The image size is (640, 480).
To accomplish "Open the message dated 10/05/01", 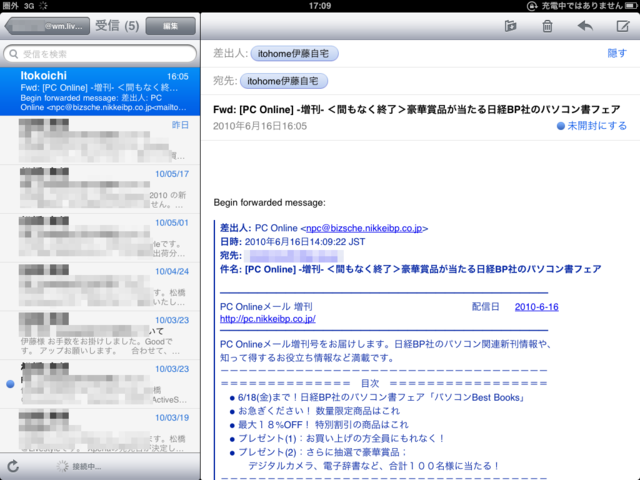I will [x=100, y=238].
